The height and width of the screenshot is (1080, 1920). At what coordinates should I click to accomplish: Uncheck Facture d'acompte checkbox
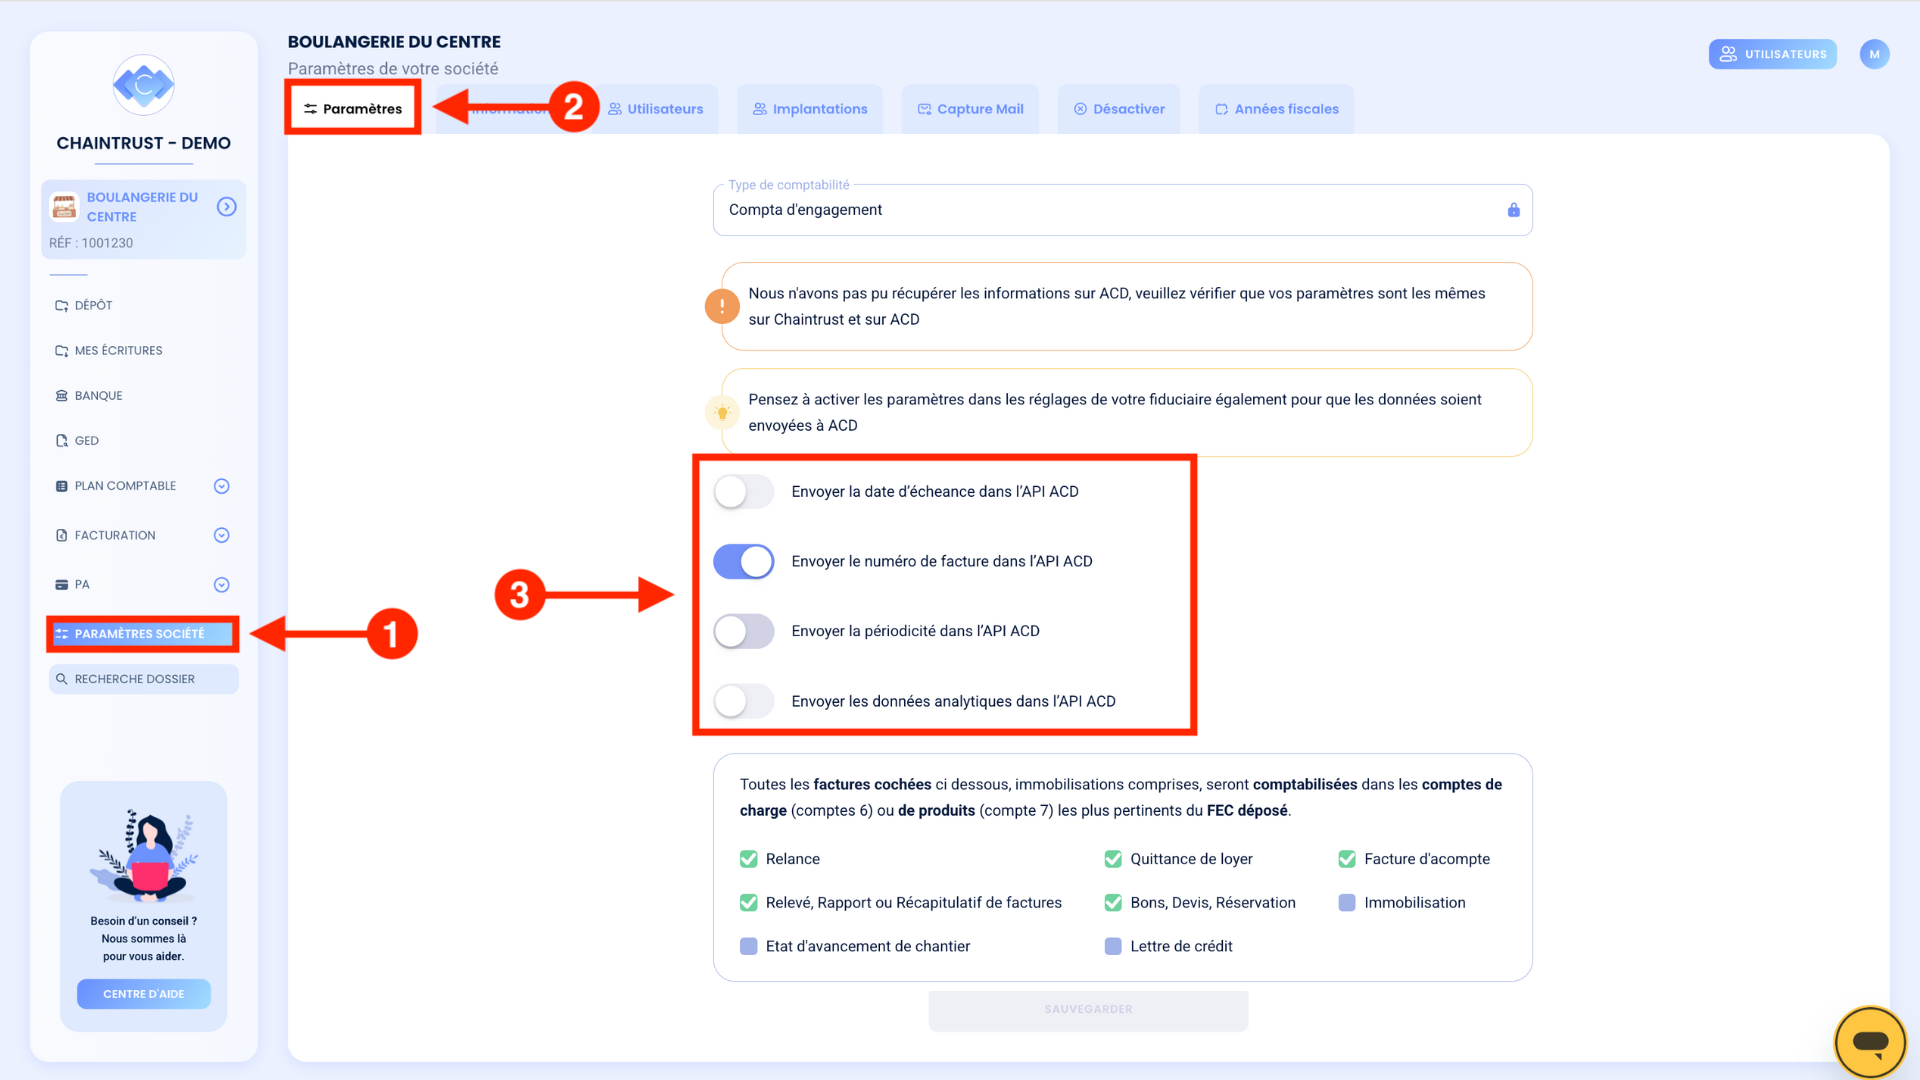[x=1347, y=859]
